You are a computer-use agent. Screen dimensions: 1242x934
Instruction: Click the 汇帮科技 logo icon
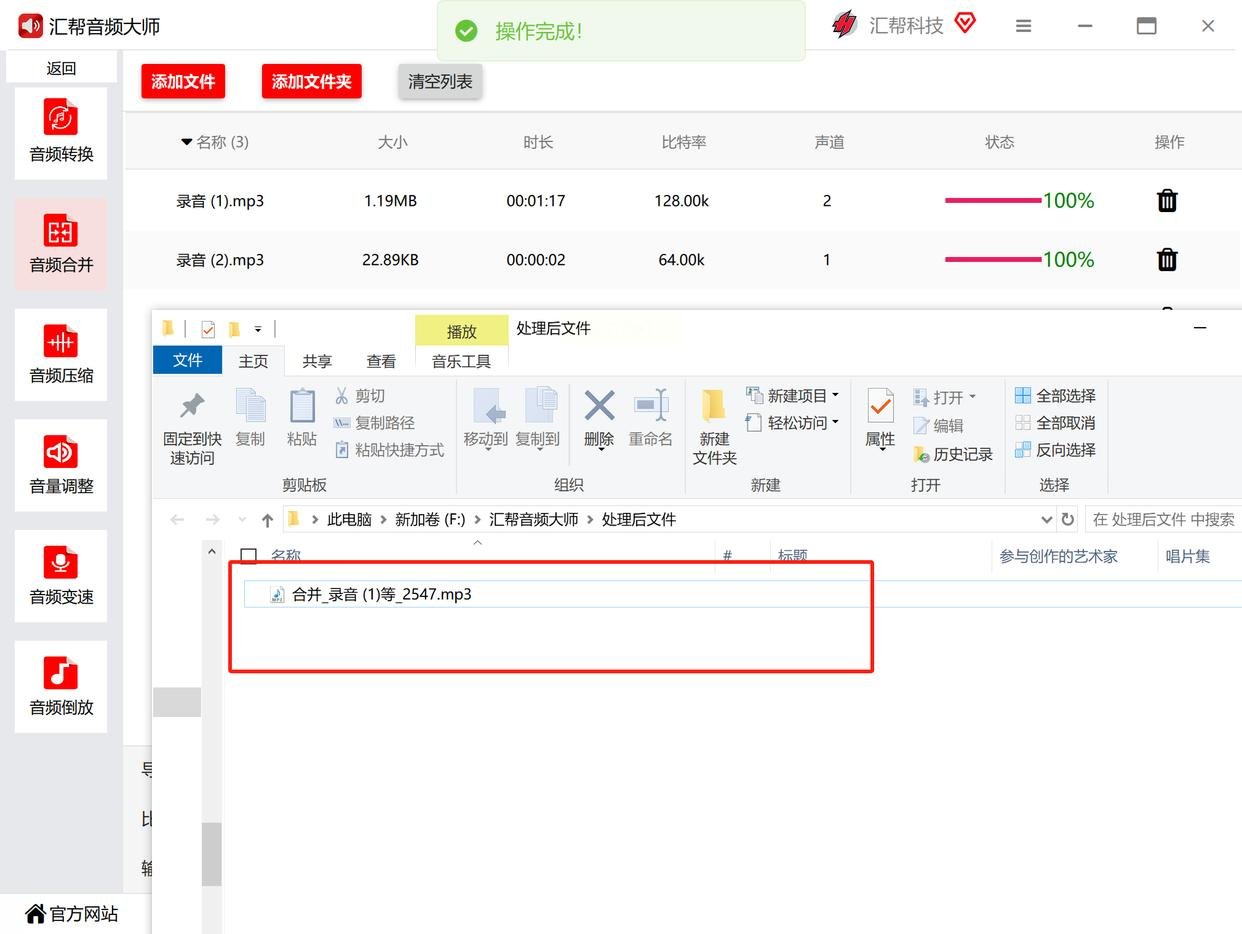click(x=845, y=25)
